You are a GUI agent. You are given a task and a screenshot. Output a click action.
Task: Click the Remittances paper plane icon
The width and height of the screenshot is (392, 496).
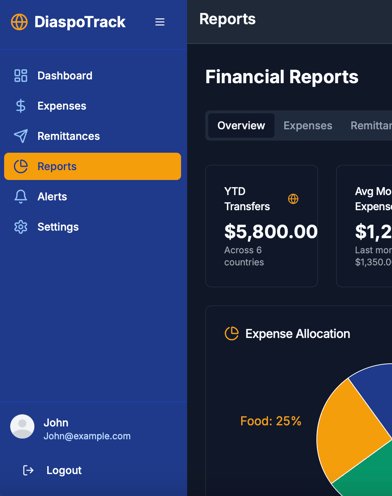click(21, 136)
